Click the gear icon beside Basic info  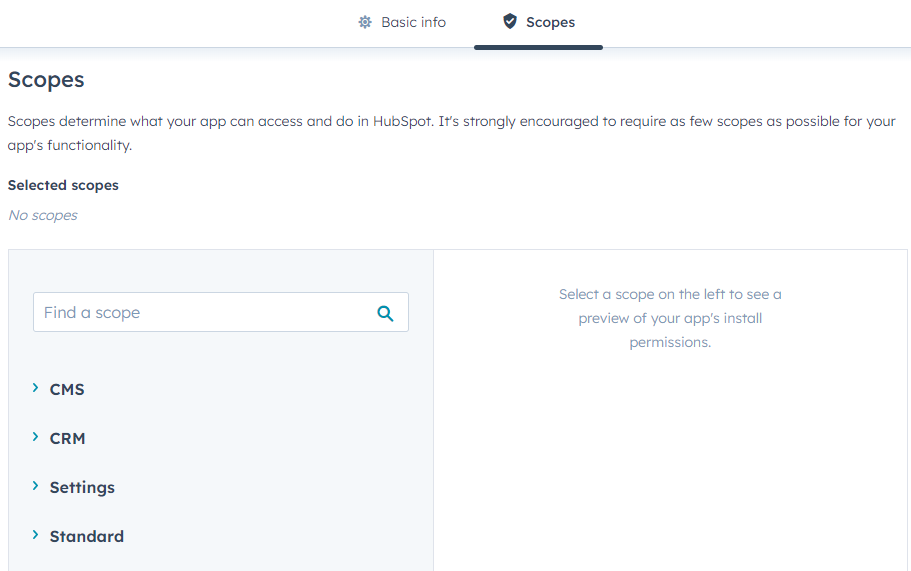coord(365,22)
